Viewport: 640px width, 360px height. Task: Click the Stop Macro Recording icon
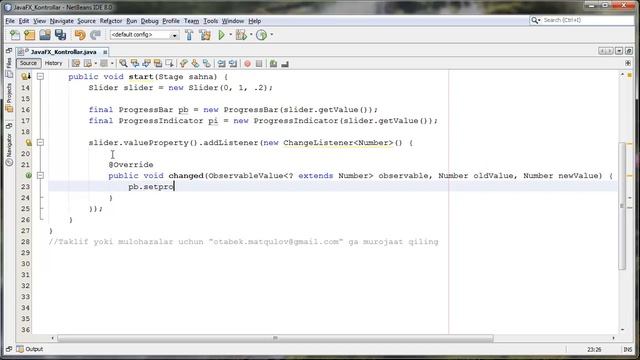[259, 64]
